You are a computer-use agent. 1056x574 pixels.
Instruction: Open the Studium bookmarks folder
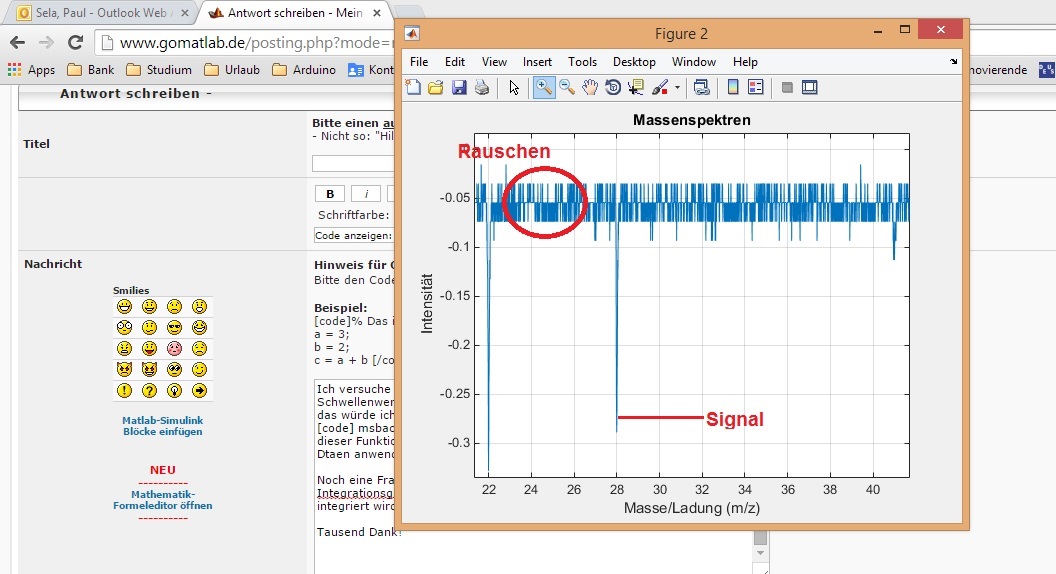(161, 70)
